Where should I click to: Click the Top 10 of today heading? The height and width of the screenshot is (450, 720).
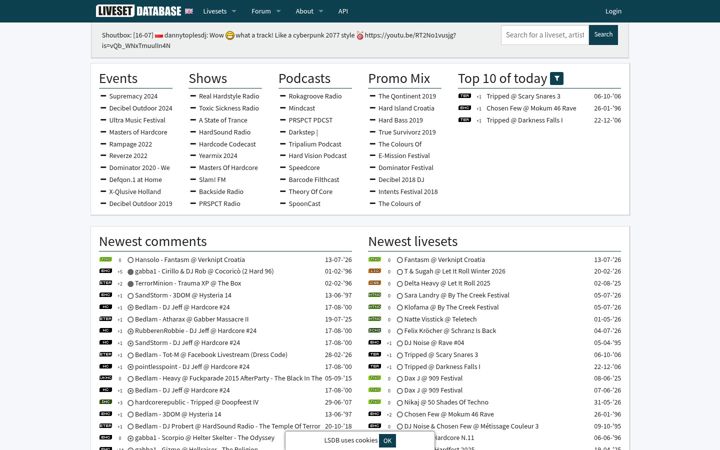(502, 79)
